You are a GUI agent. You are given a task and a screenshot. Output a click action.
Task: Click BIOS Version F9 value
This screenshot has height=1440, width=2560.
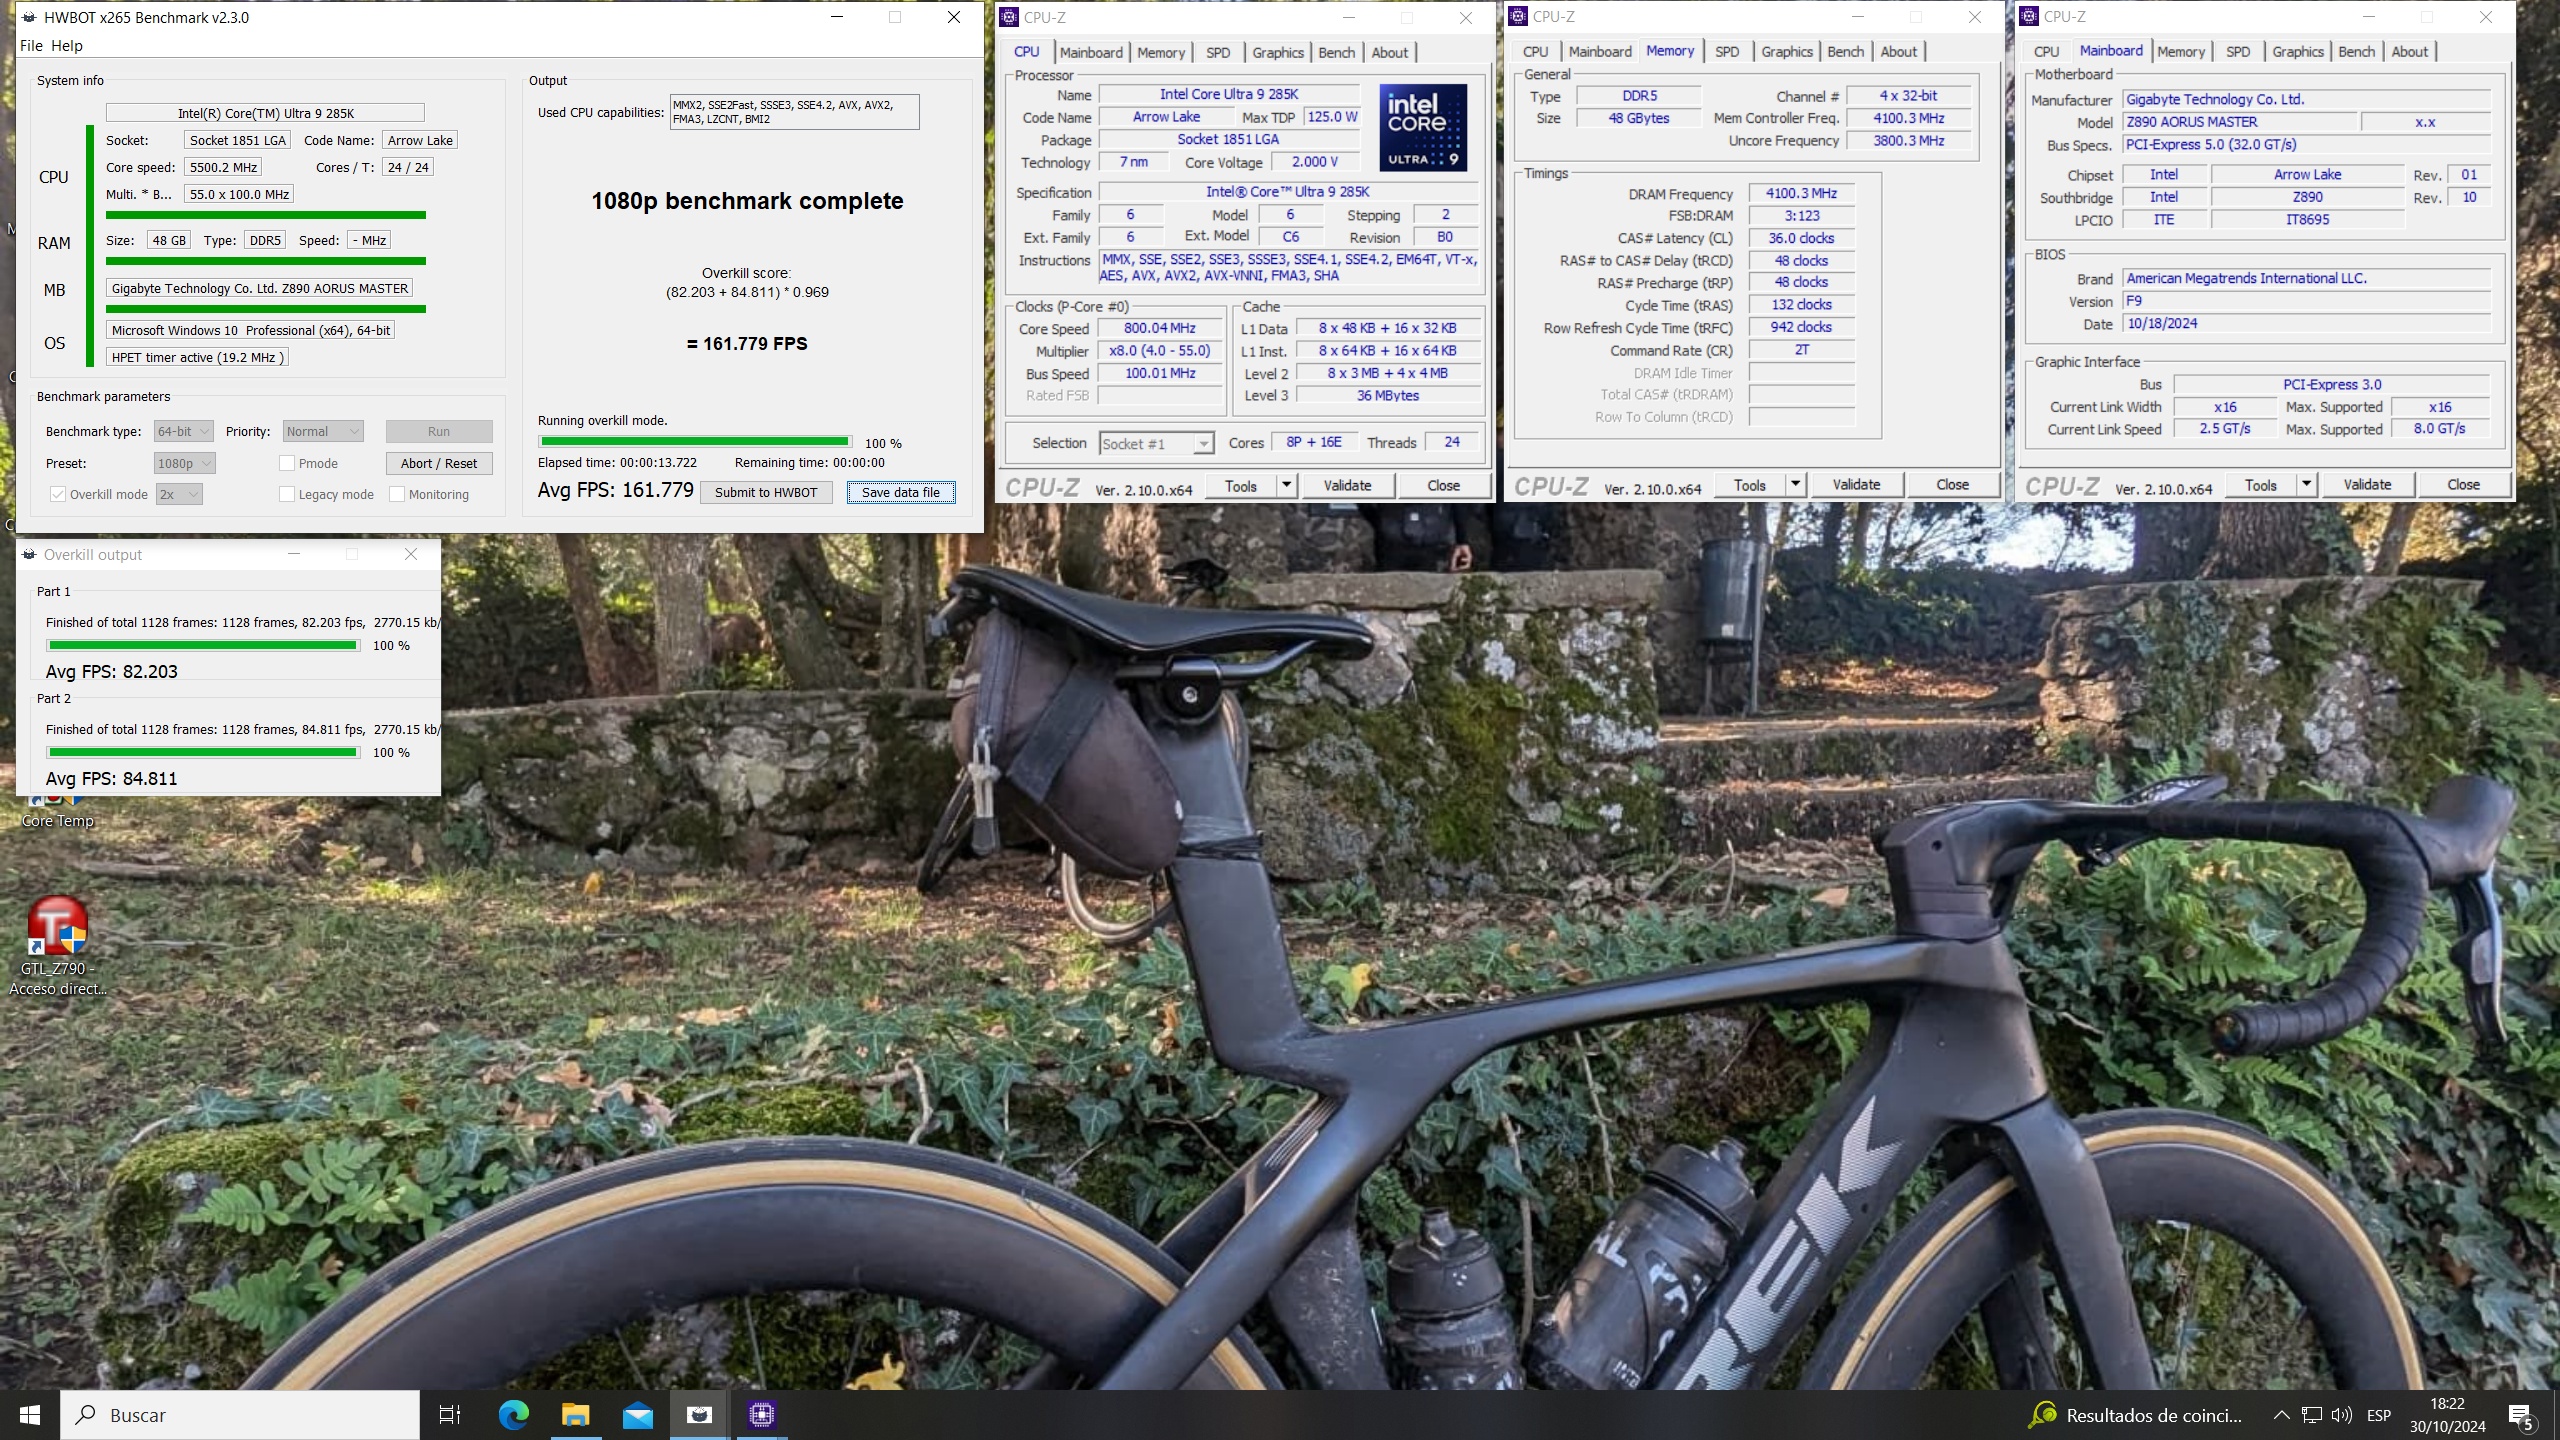click(2307, 301)
